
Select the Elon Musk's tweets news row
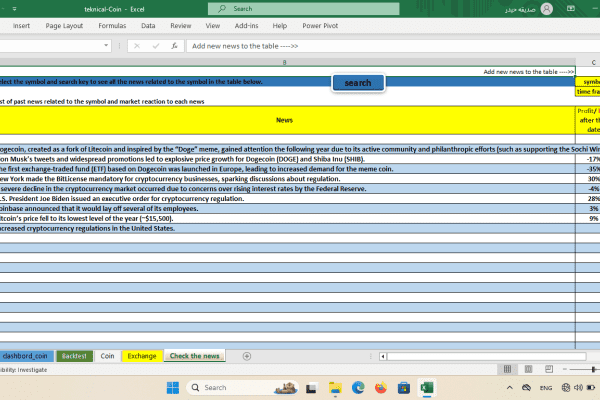tap(287, 159)
